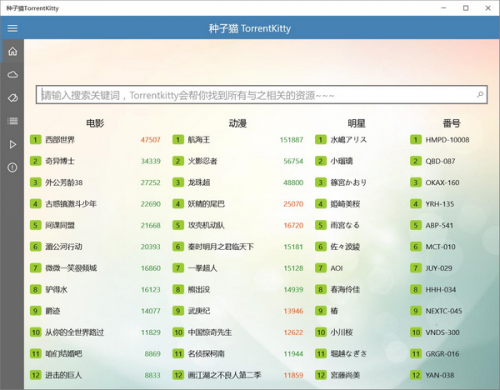
Task: Open the list icon in sidebar
Action: click(x=12, y=121)
